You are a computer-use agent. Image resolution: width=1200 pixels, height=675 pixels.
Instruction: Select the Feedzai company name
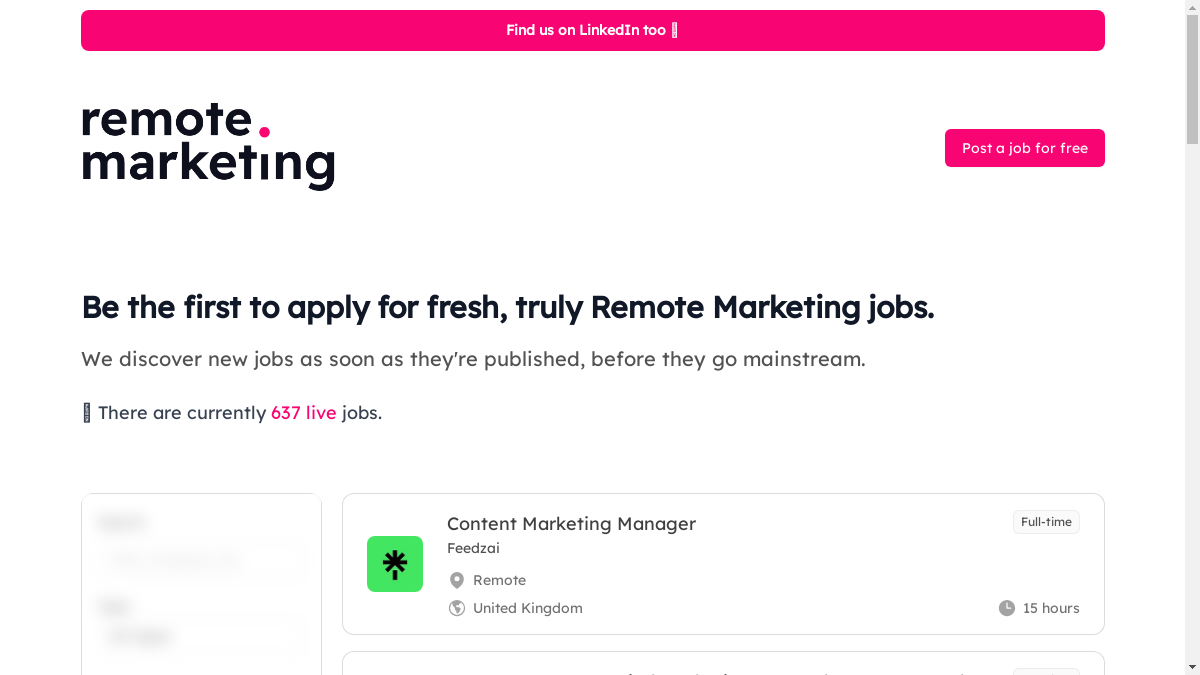tap(473, 548)
